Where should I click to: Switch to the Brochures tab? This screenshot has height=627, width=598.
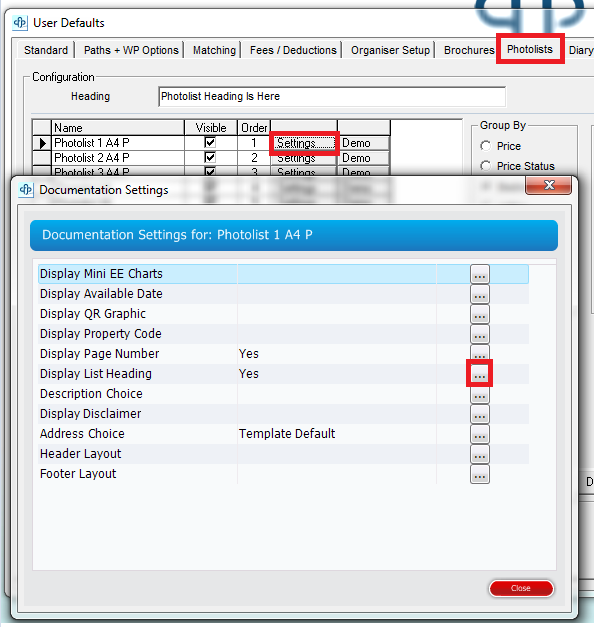469,50
